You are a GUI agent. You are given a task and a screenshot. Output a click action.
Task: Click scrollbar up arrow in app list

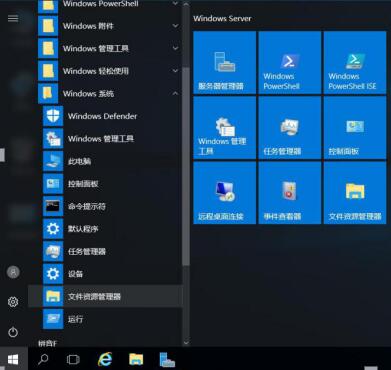[186, 4]
